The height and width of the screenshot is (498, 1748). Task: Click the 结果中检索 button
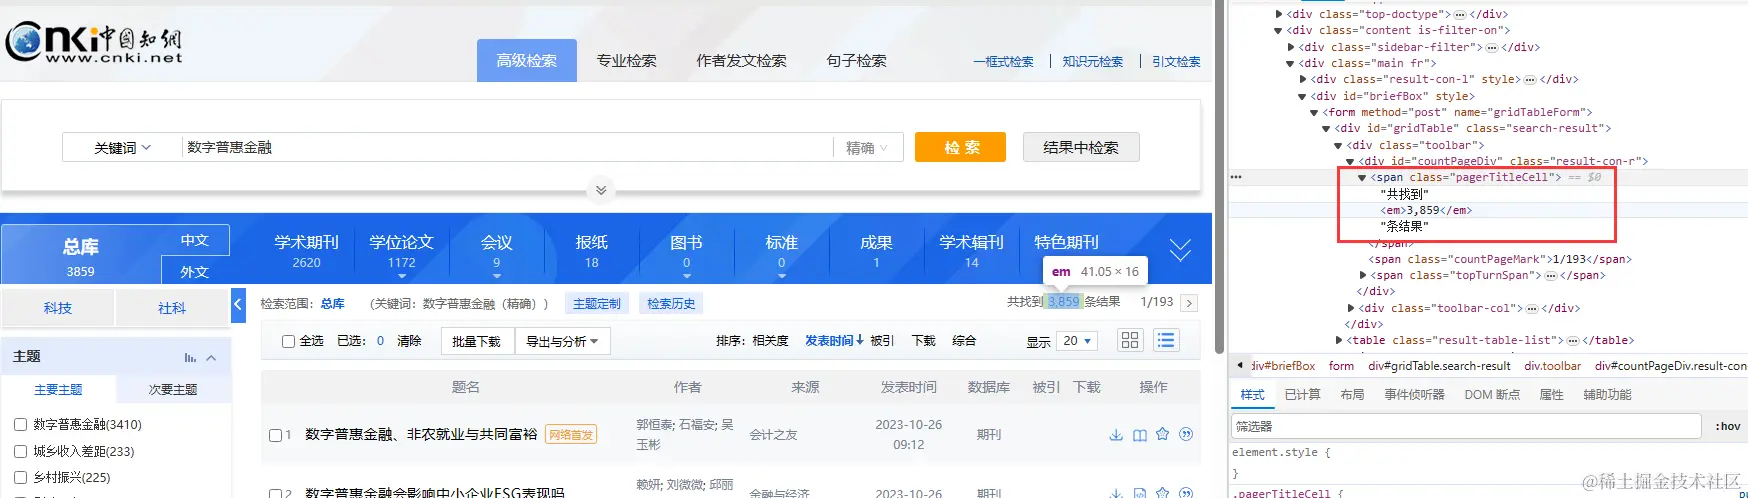(x=1081, y=147)
